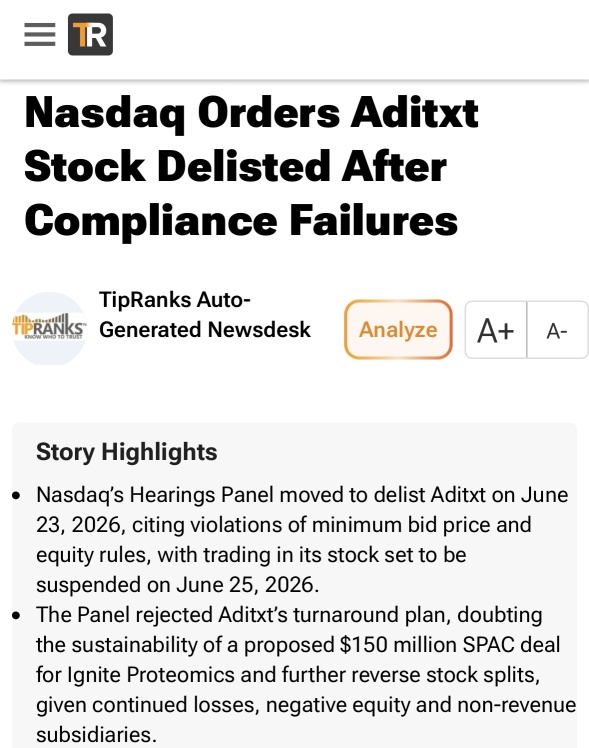Click the Nasdaq Orders Aditxt headline
This screenshot has height=748, width=589.
(251, 166)
